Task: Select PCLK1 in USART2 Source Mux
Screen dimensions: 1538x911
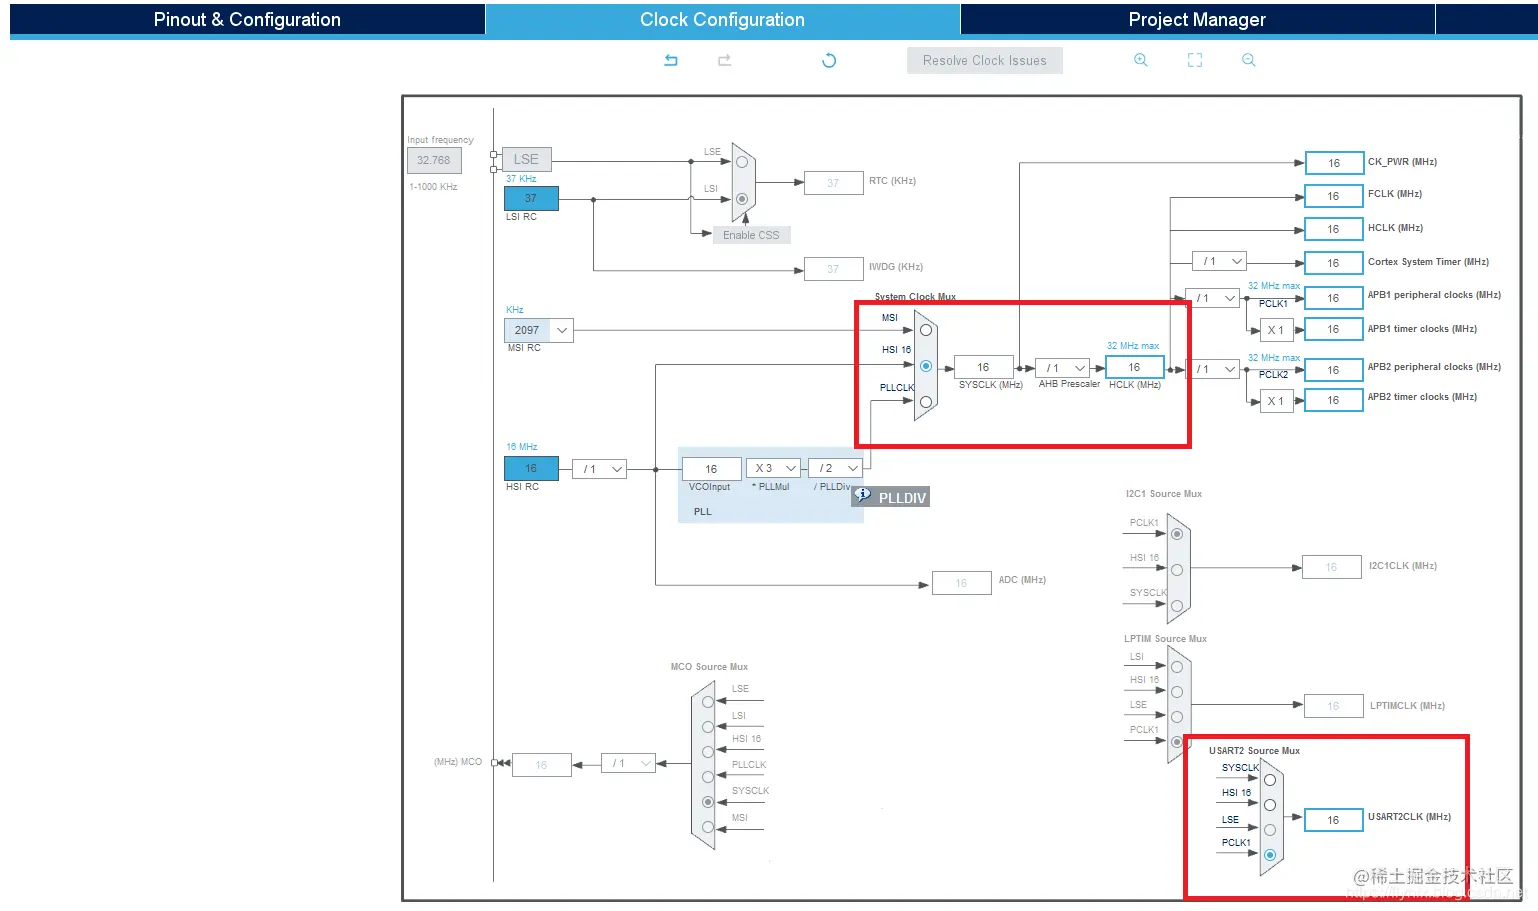Action: click(x=1270, y=855)
